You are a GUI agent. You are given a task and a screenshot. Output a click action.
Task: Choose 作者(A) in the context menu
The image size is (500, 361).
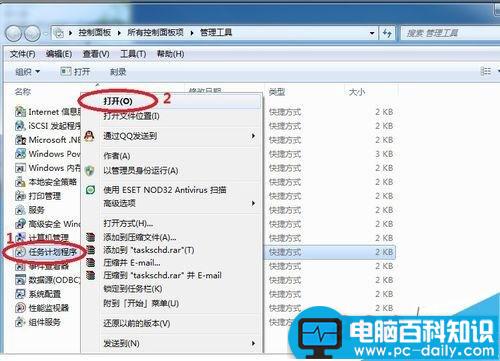(x=117, y=156)
